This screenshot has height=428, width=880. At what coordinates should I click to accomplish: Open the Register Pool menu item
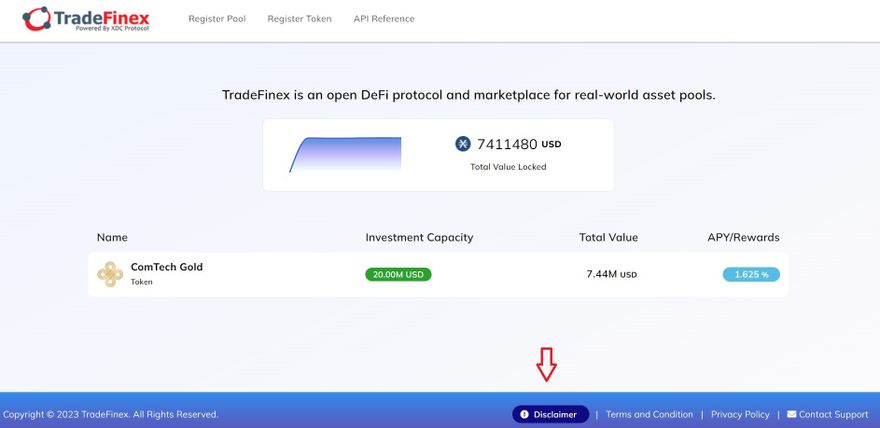[x=217, y=19]
